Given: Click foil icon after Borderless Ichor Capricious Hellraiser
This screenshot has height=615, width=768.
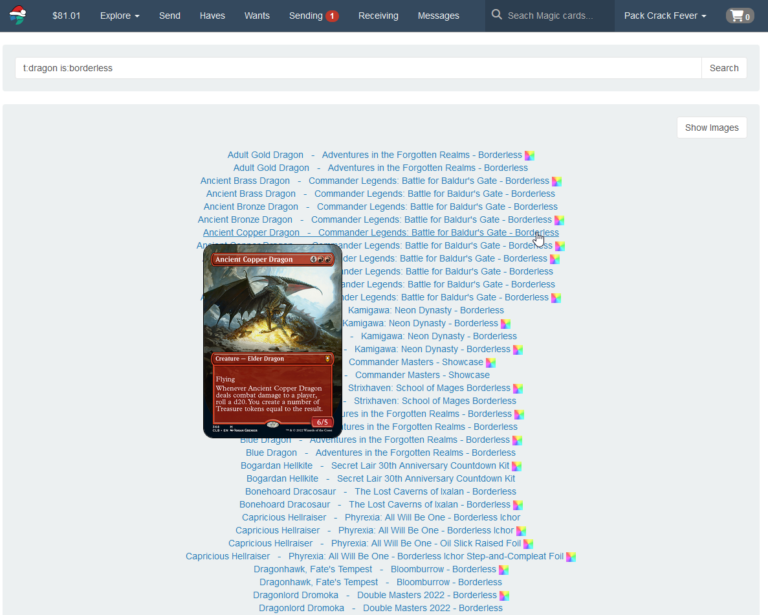Looking at the screenshot, I should pos(521,531).
